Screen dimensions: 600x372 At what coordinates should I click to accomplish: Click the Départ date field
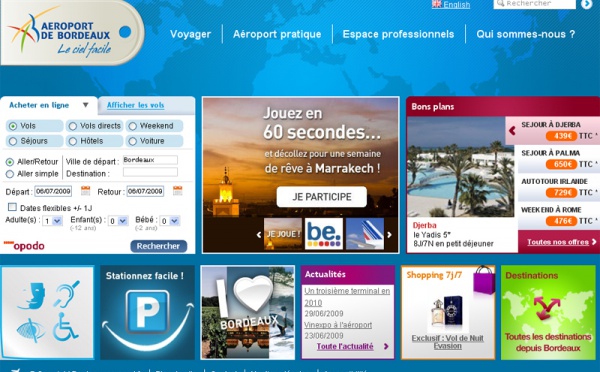[x=53, y=191]
